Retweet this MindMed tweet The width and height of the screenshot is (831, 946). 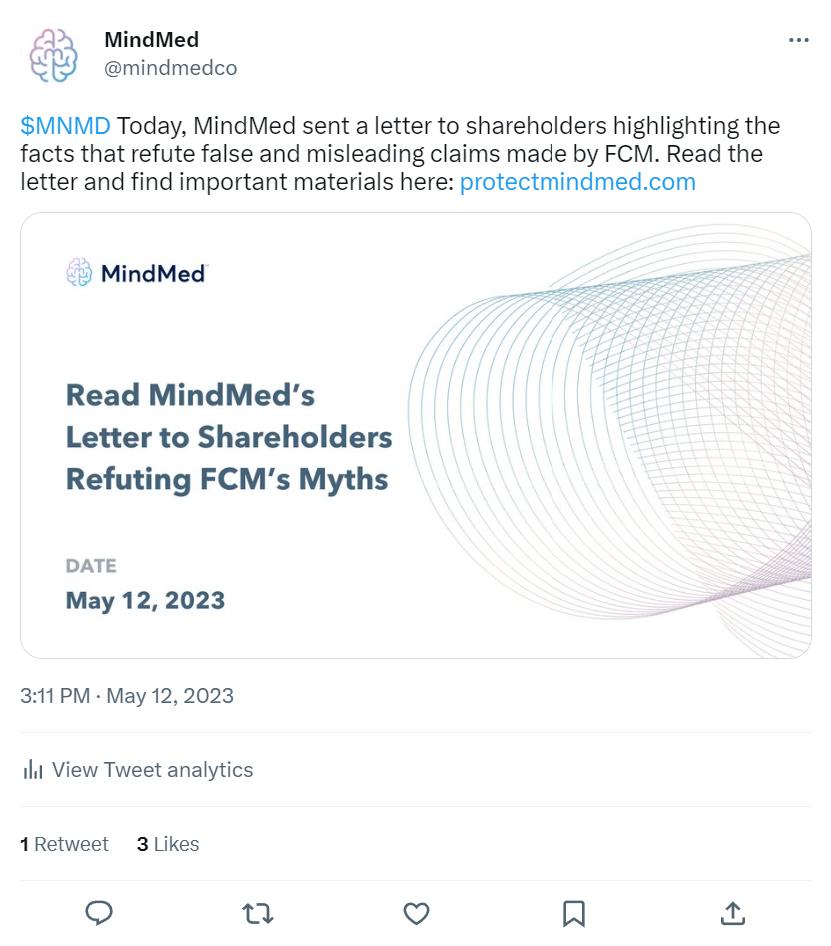coord(258,913)
